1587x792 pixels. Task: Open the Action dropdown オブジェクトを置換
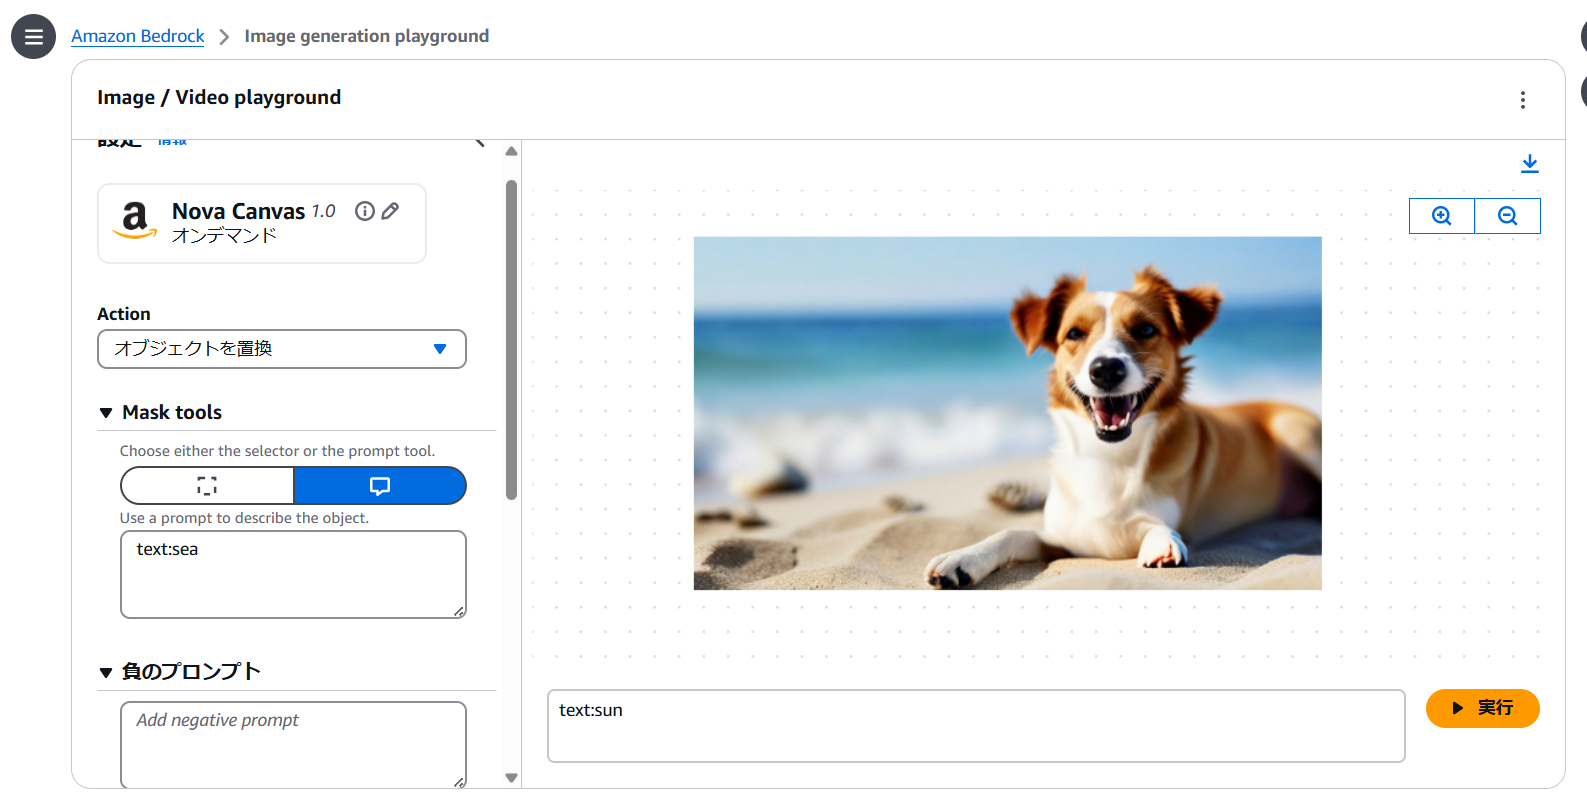pos(282,349)
